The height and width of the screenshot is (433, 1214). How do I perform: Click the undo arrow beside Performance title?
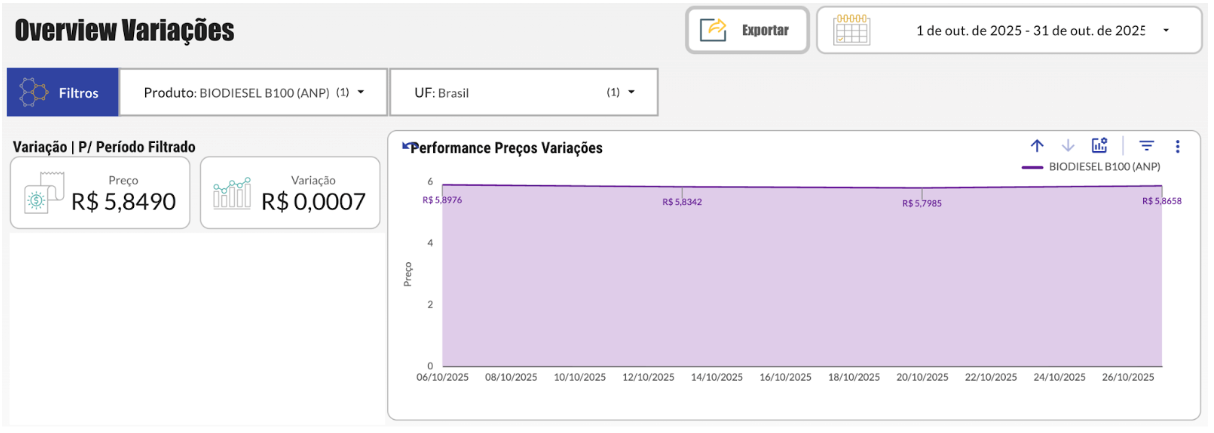[407, 147]
